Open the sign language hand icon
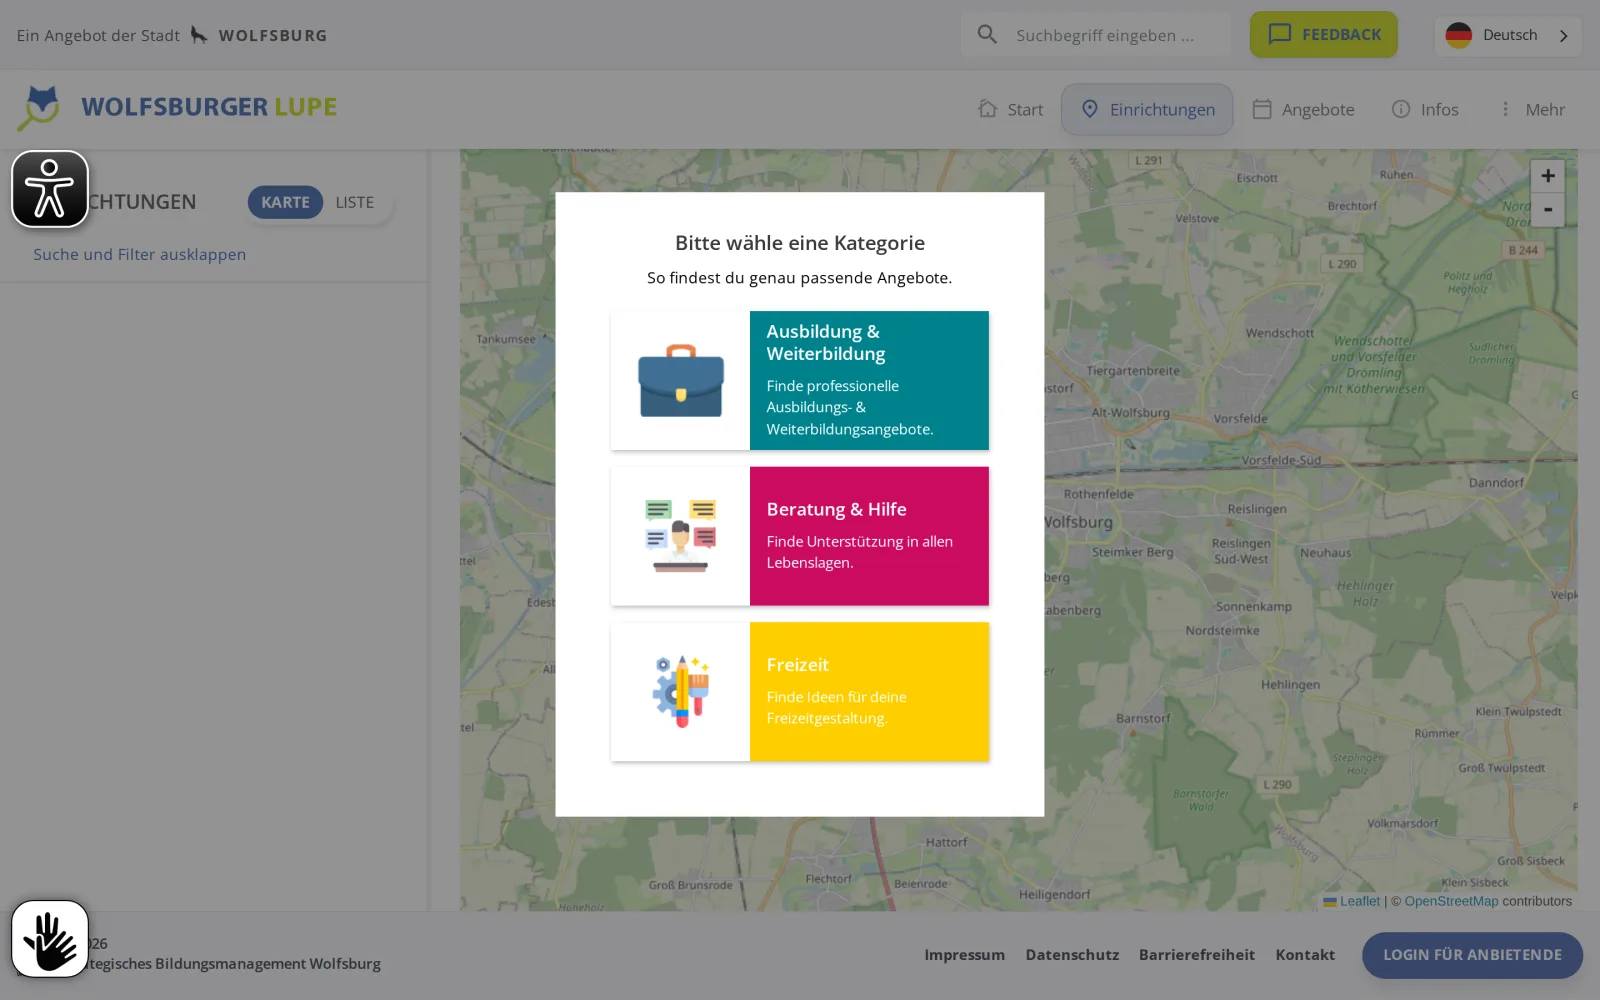Image resolution: width=1600 pixels, height=1000 pixels. [50, 938]
